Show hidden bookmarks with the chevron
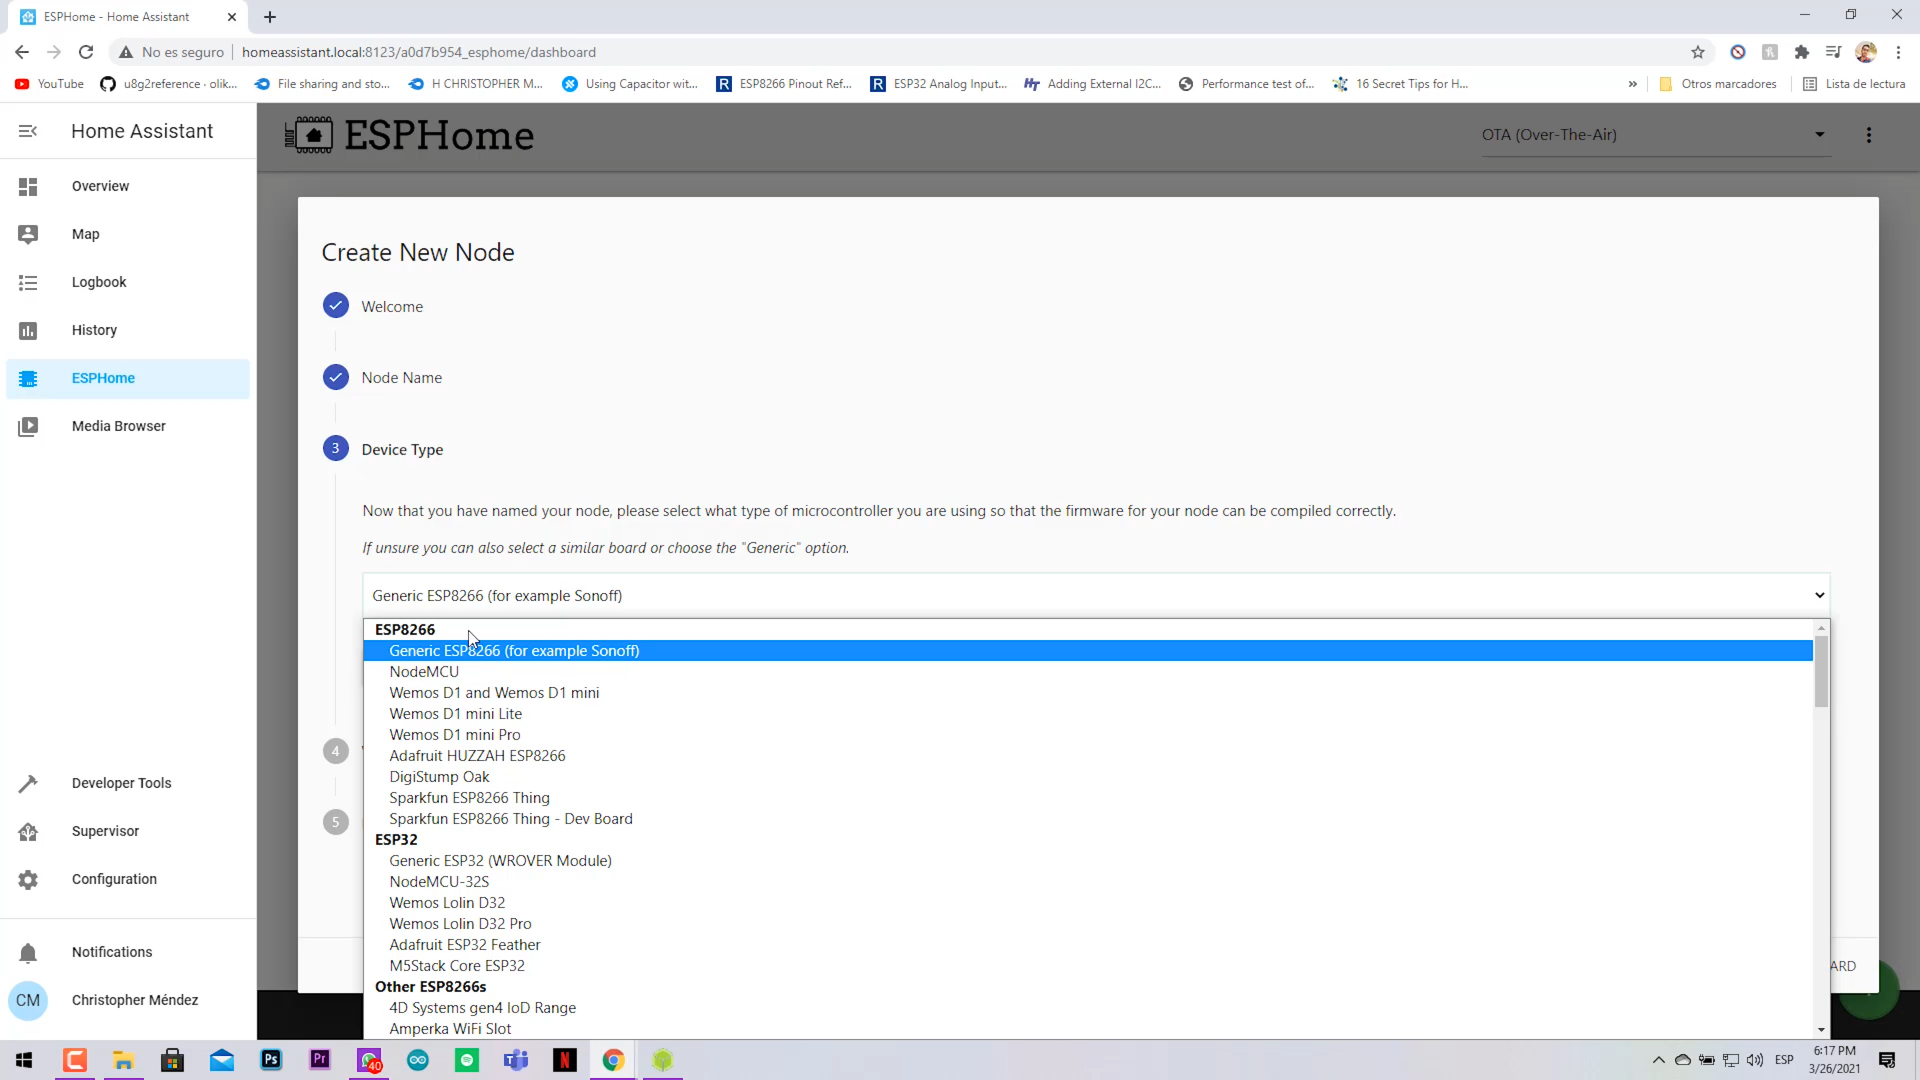 coord(1633,84)
